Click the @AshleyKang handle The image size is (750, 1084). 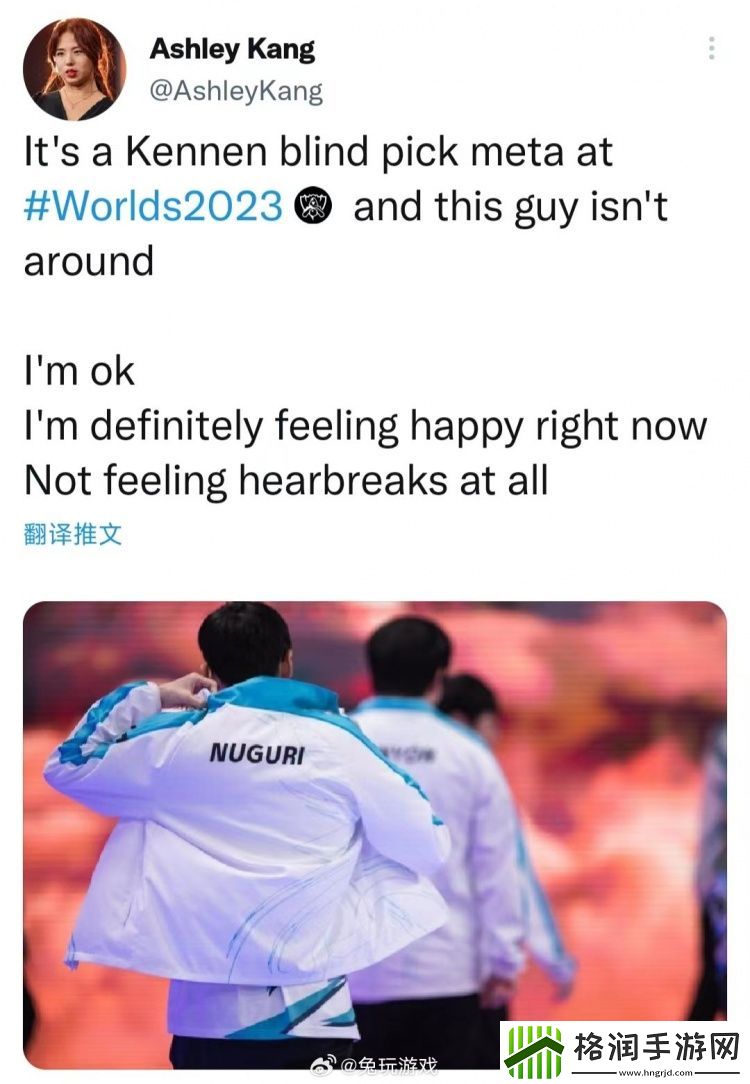pyautogui.click(x=236, y=91)
